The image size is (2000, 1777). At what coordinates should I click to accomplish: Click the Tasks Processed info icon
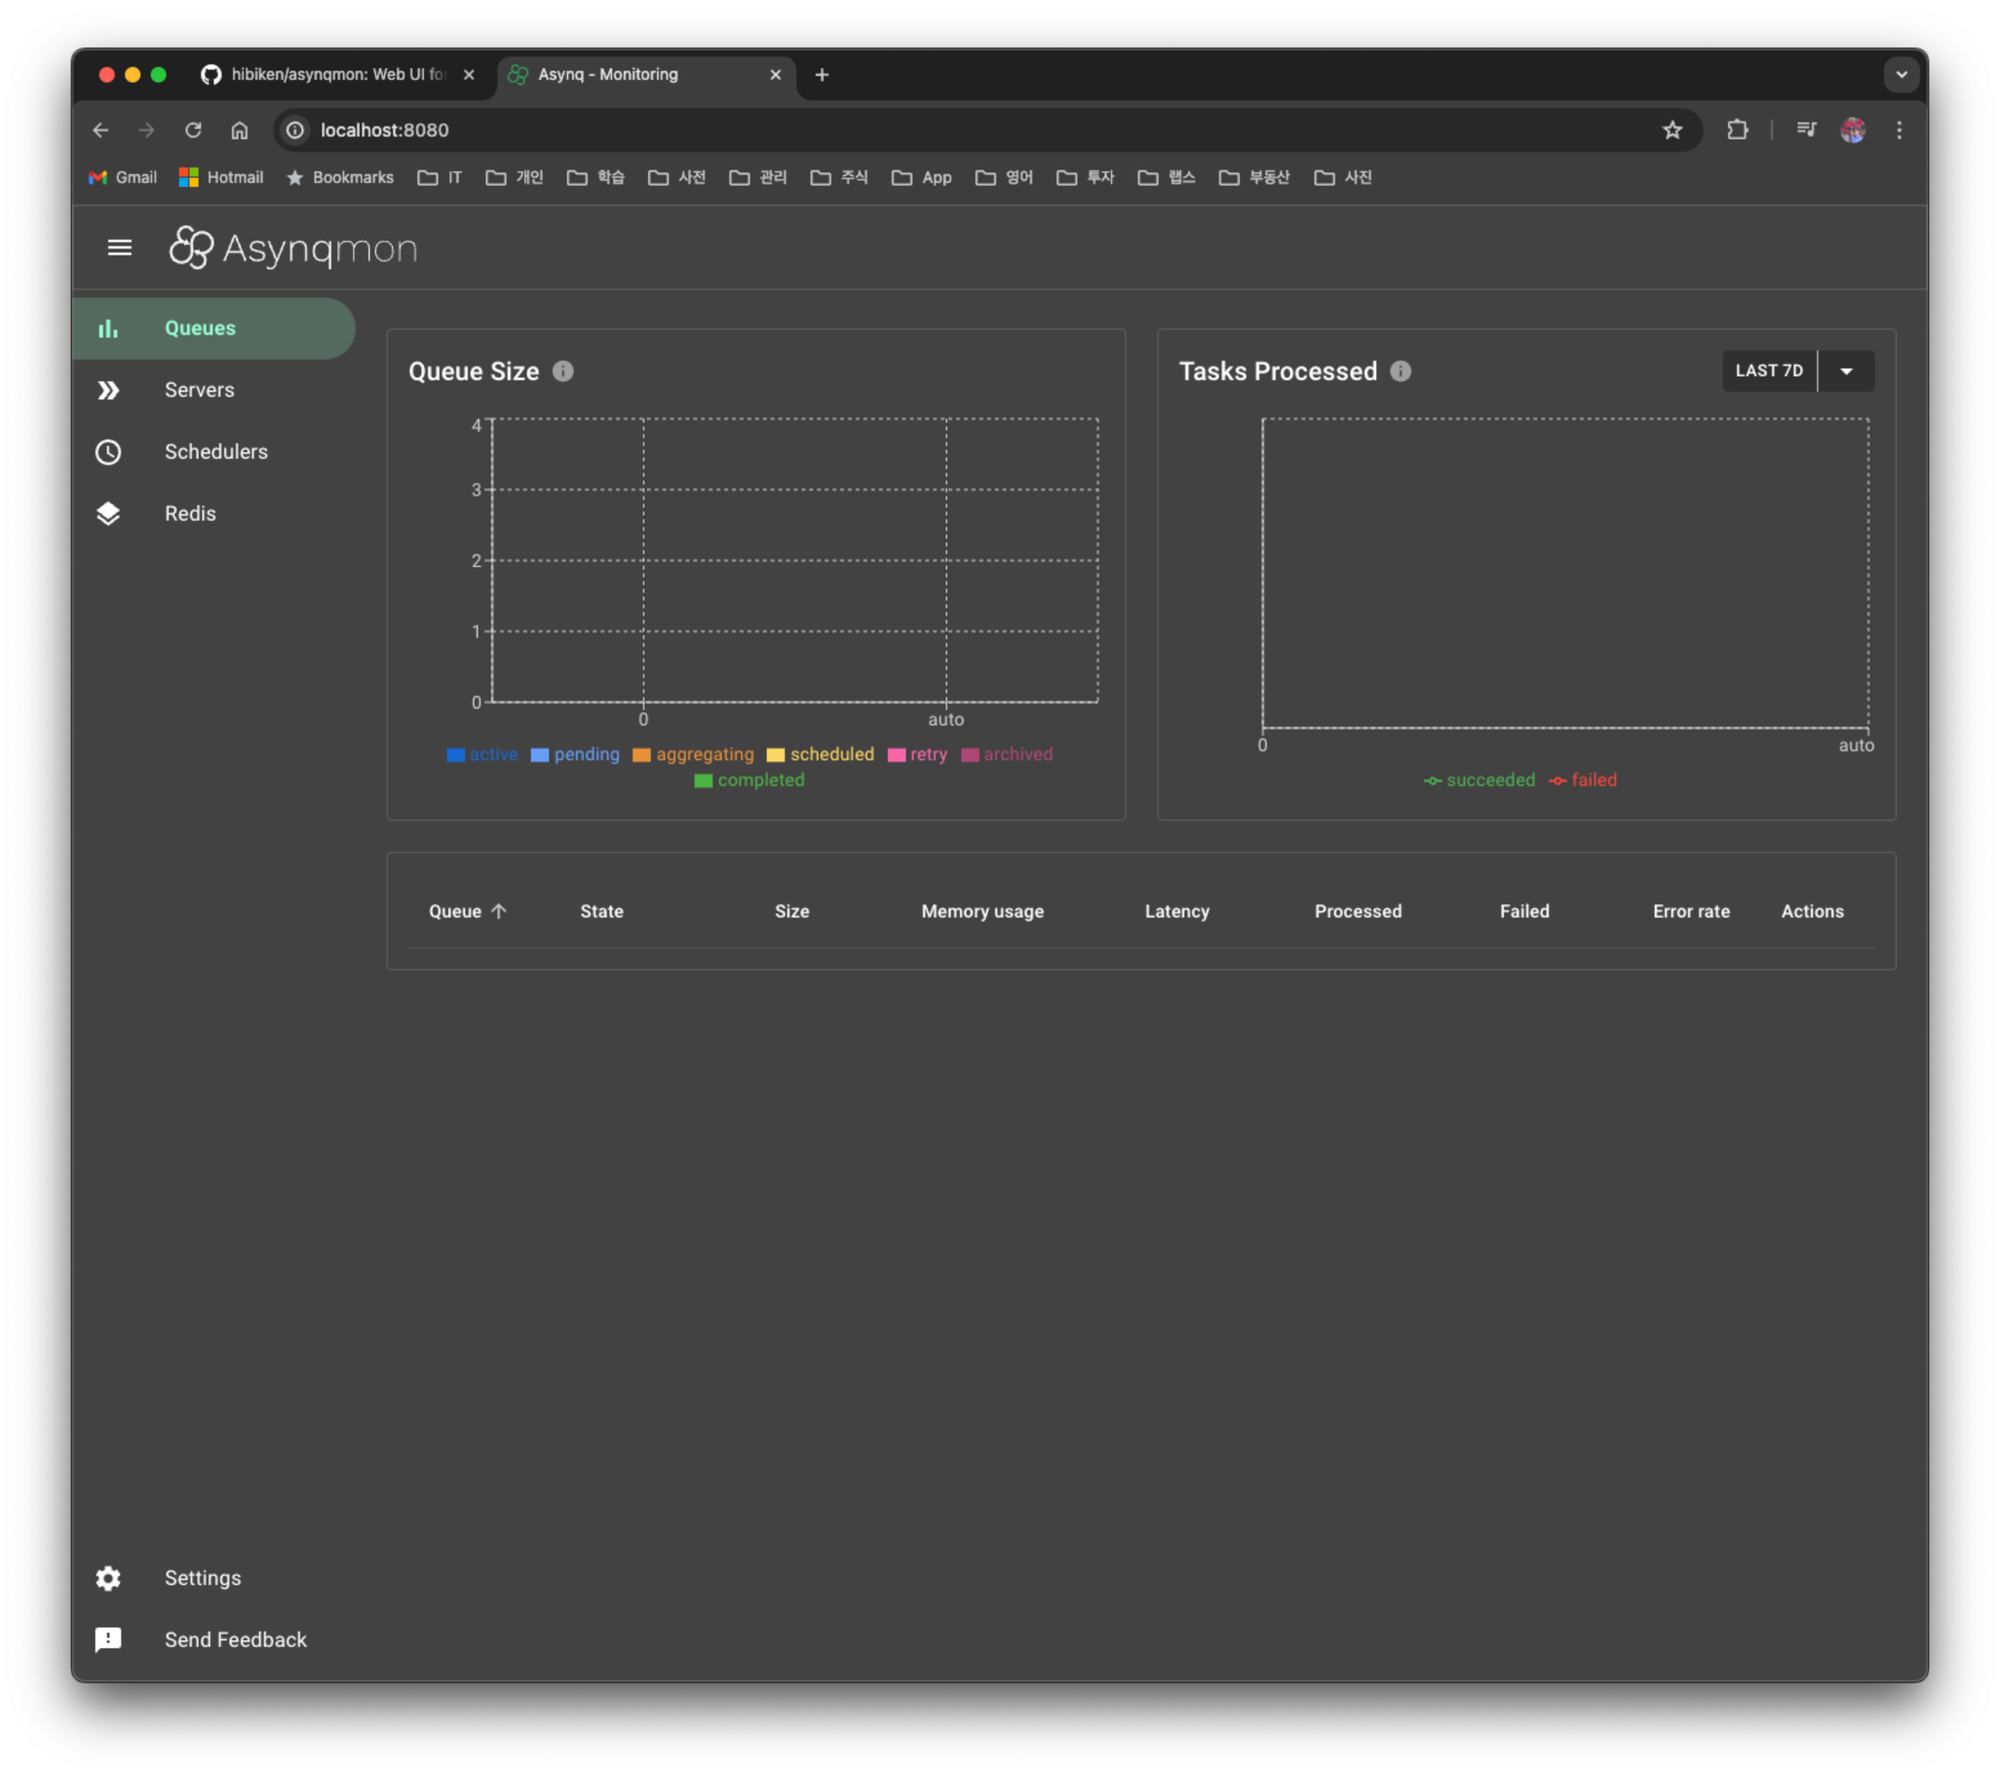(1400, 371)
